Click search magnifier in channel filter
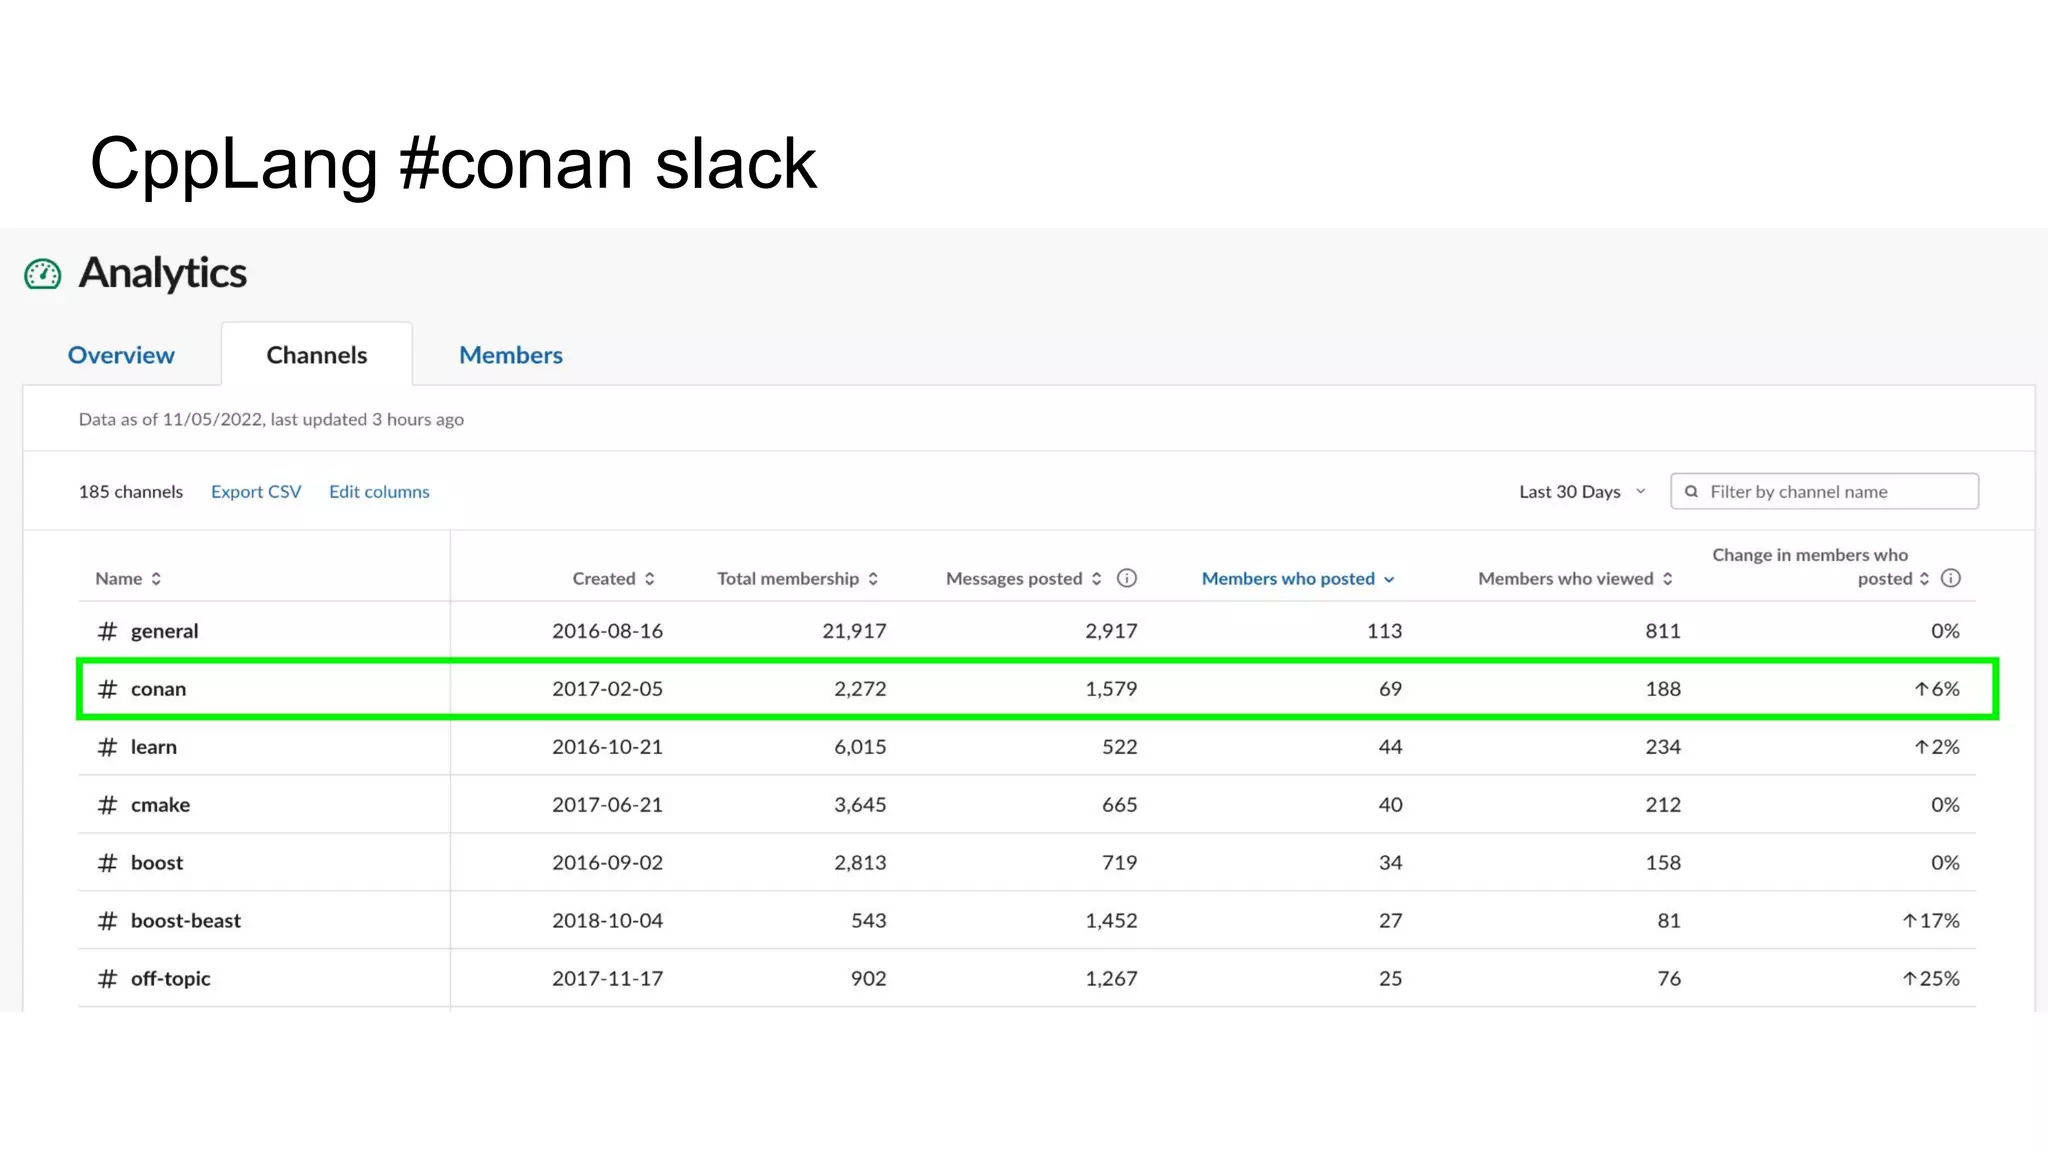 [x=1692, y=492]
